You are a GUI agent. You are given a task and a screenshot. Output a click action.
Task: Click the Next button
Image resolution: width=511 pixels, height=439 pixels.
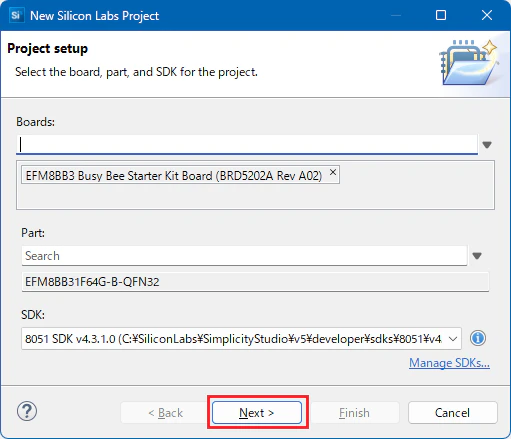257,413
